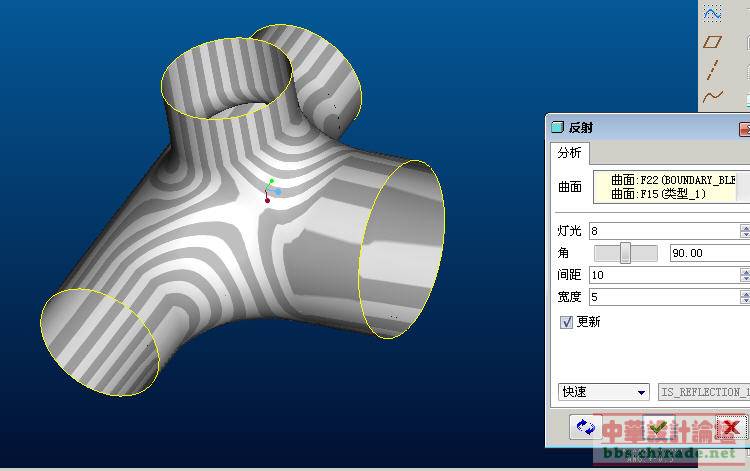Click the IS_REFLECTION analysis name field
Screen dimensions: 750x471
tap(703, 392)
